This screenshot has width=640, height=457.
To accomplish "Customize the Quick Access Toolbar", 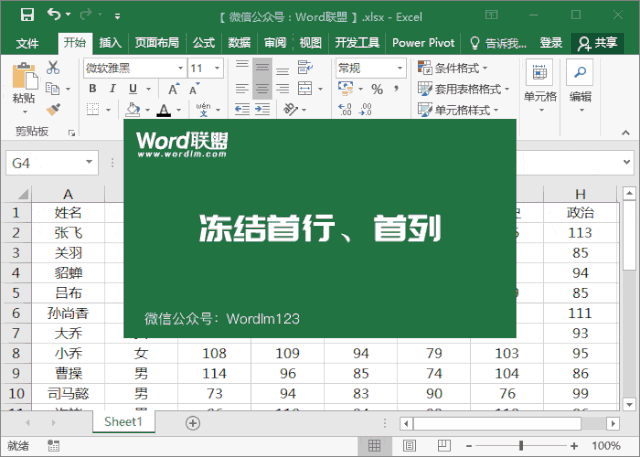I will [117, 16].
